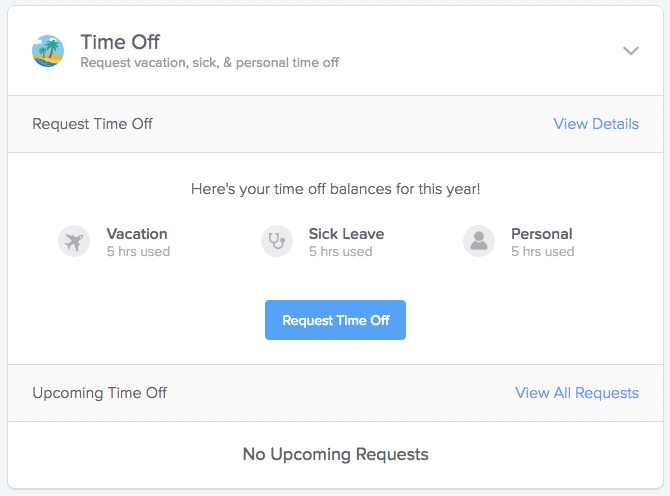This screenshot has width=670, height=496.
Task: Click the Time Off card title
Action: pos(120,42)
